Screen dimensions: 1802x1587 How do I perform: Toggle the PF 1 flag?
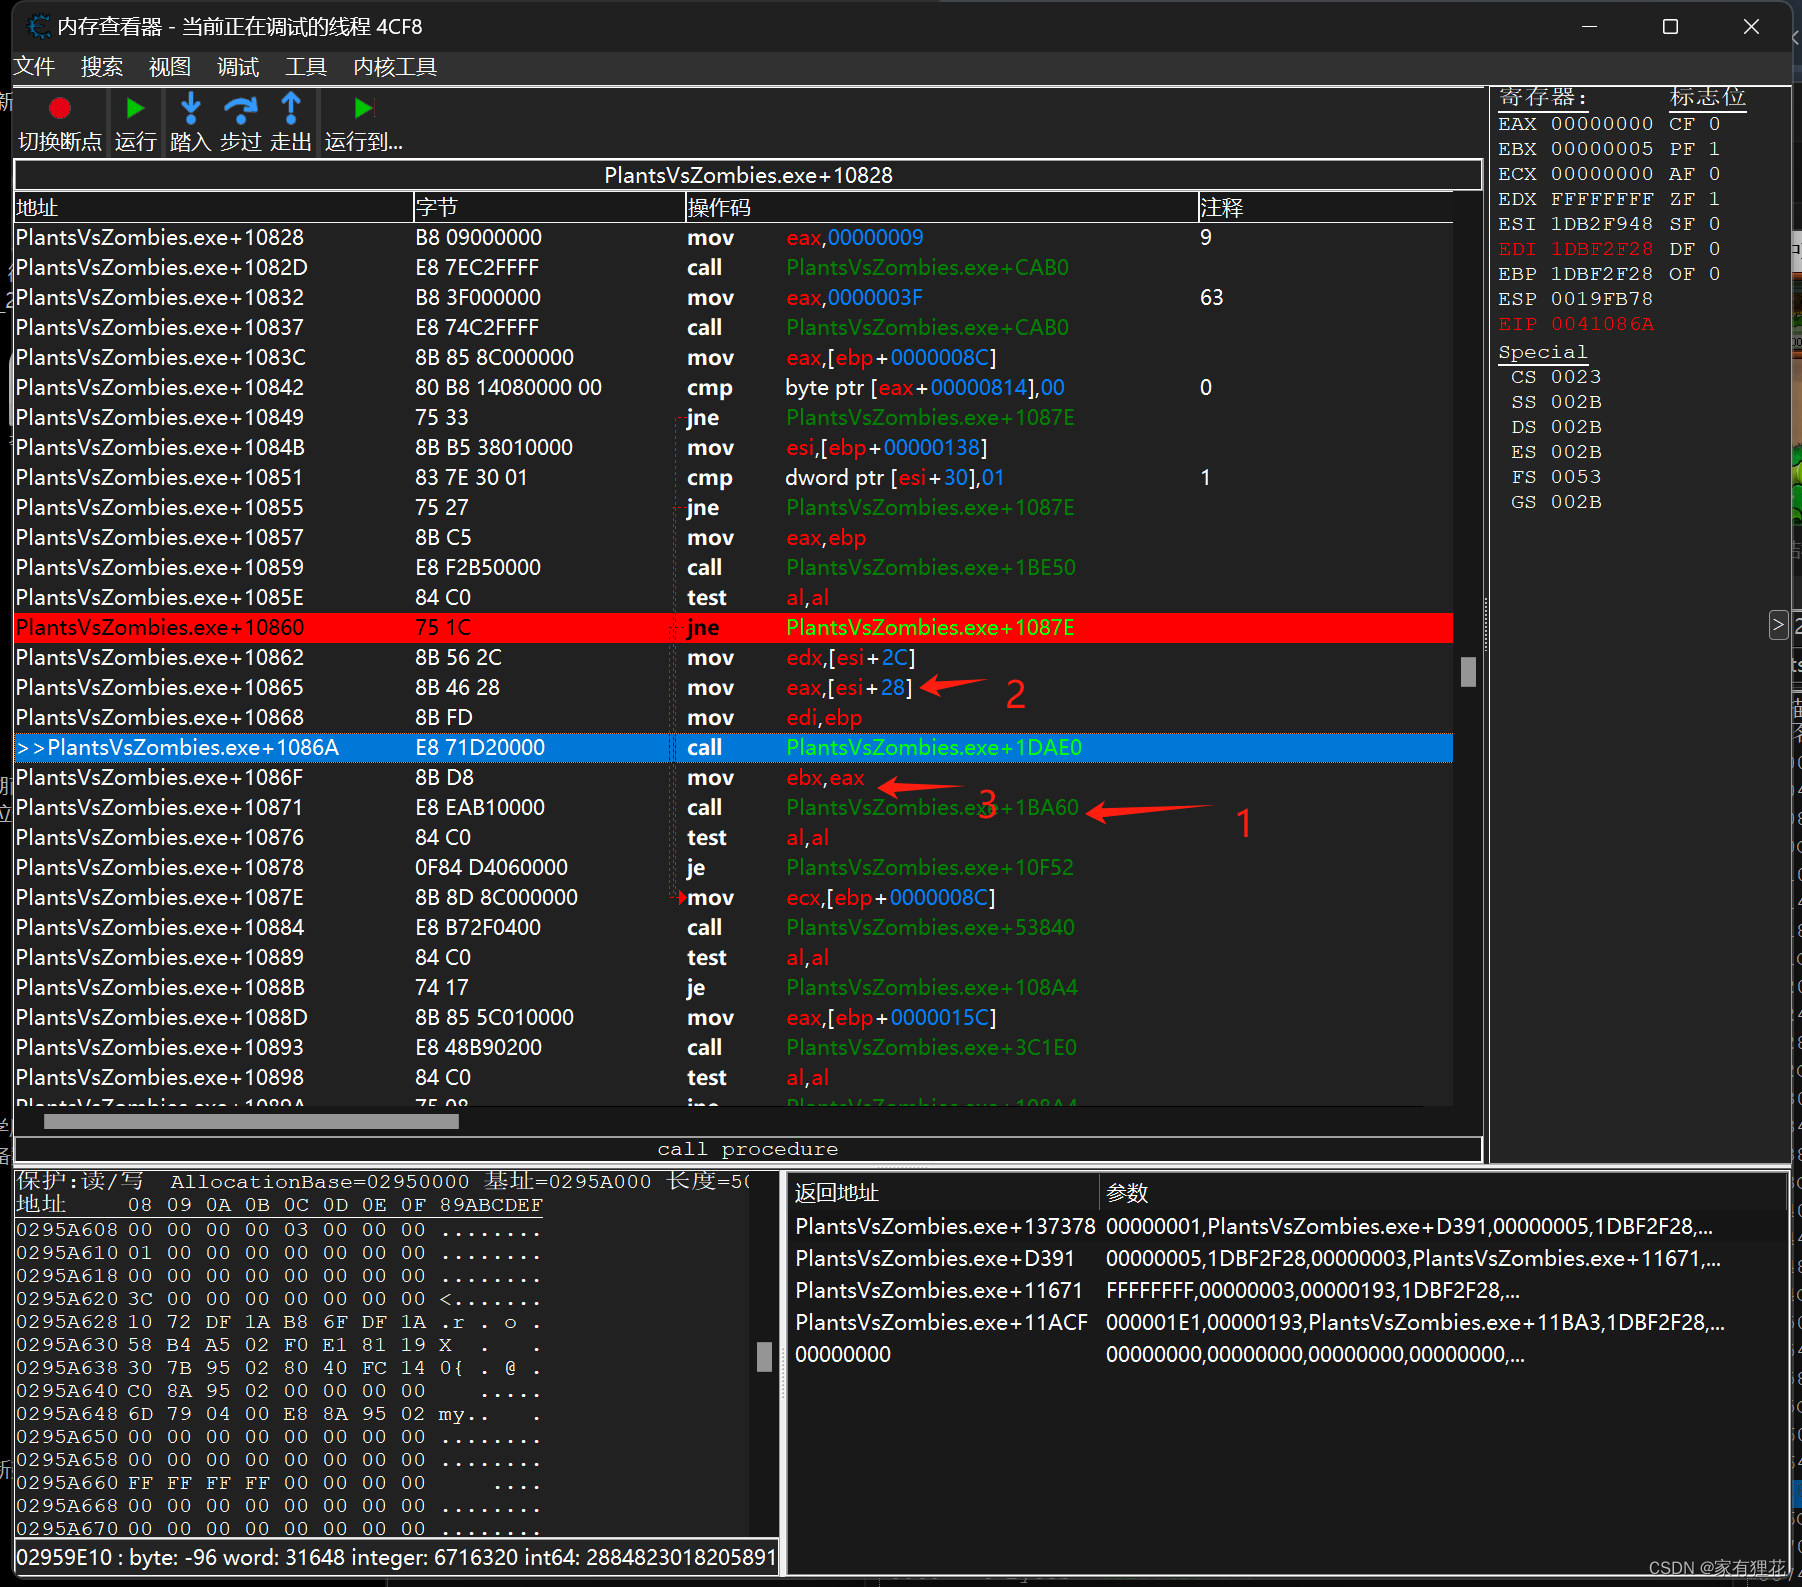click(1695, 149)
